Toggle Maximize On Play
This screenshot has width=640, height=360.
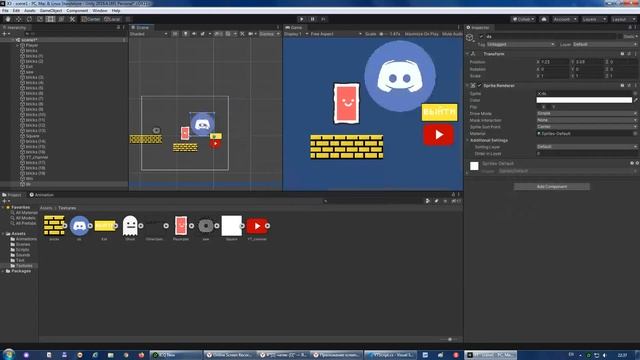(x=421, y=34)
